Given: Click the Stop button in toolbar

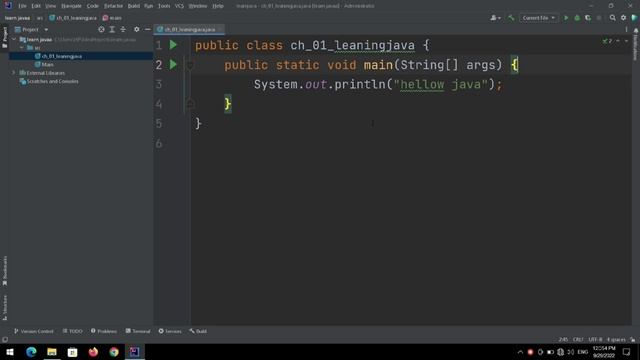Looking at the screenshot, I should (x=599, y=18).
